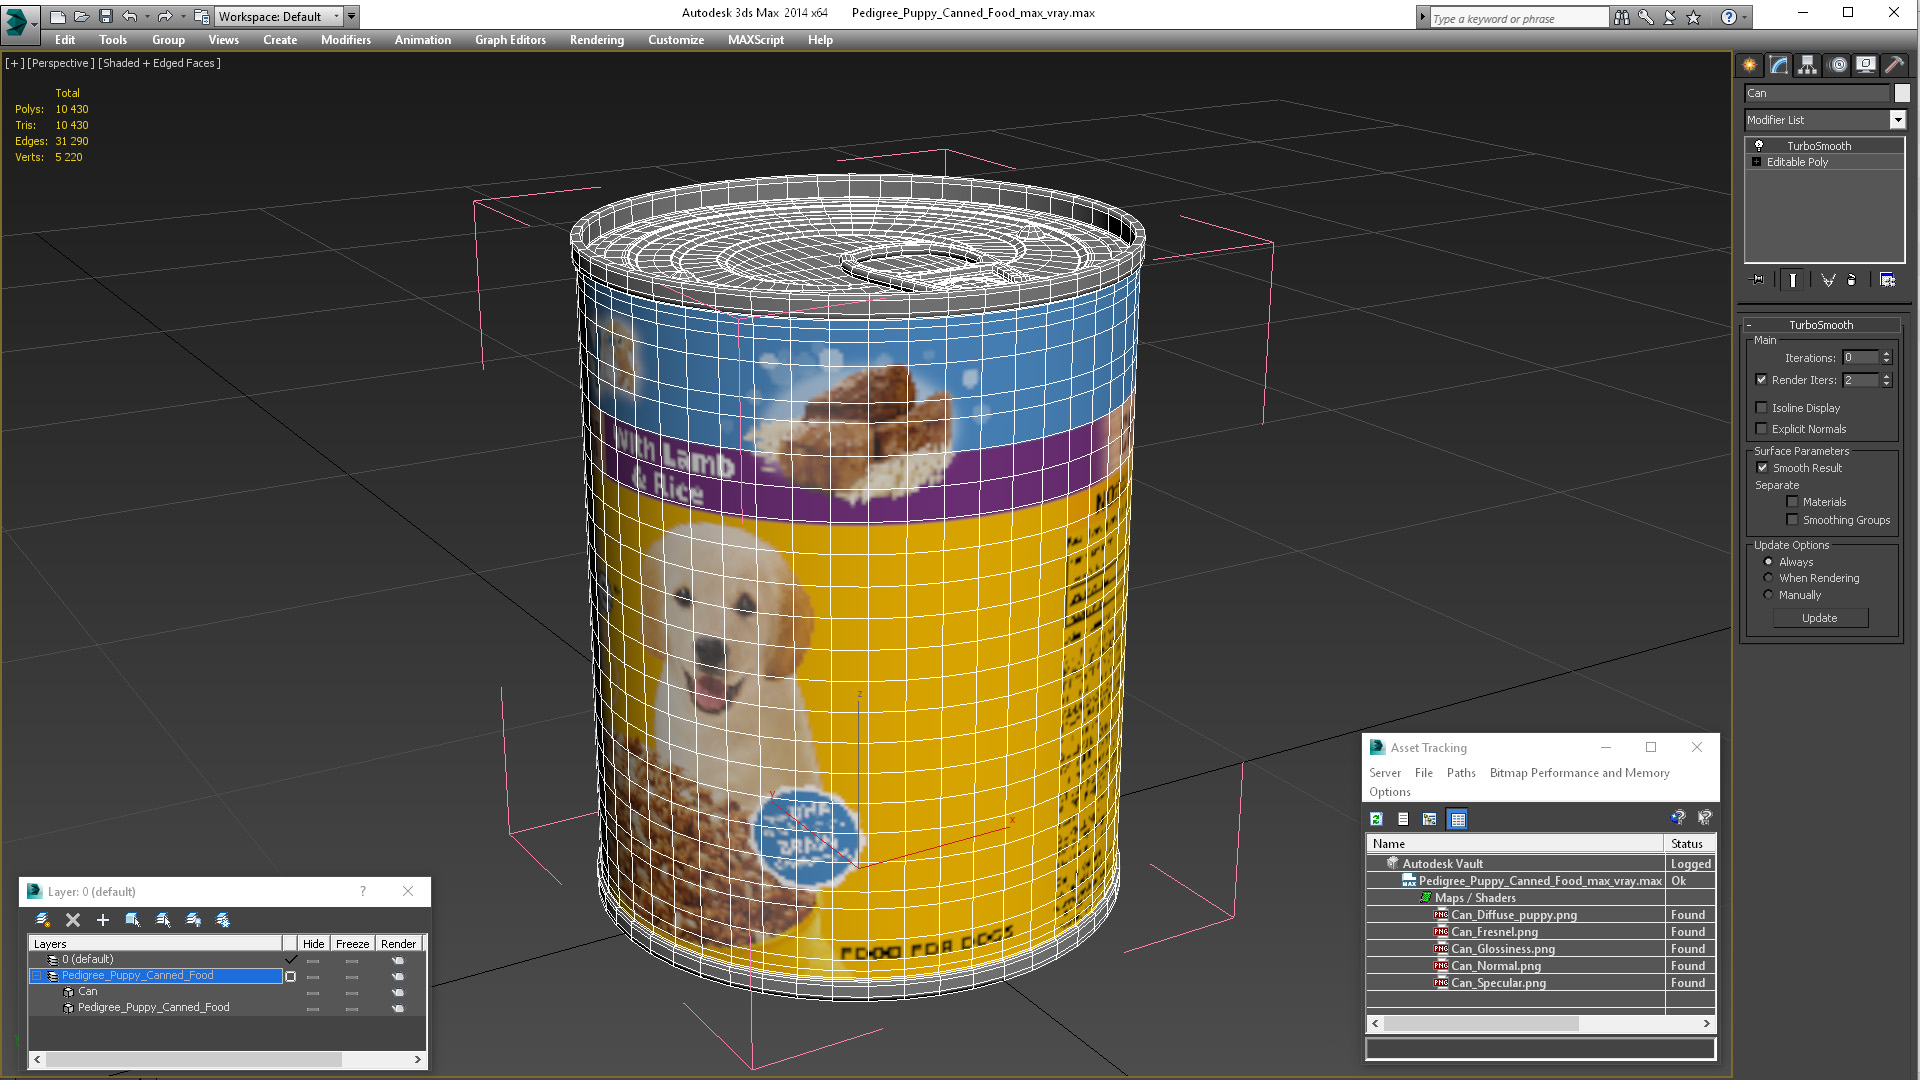
Task: Click Remove Modifier trash icon
Action: (1851, 280)
